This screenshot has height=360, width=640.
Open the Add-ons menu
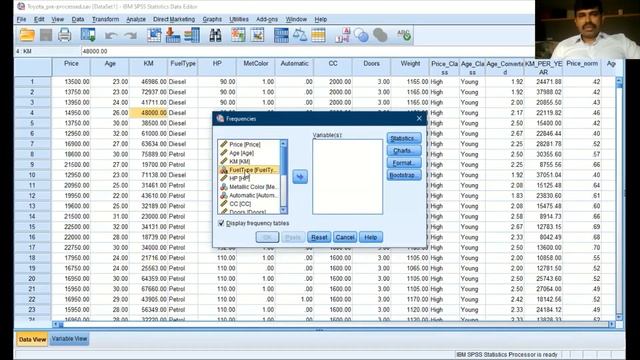[267, 19]
